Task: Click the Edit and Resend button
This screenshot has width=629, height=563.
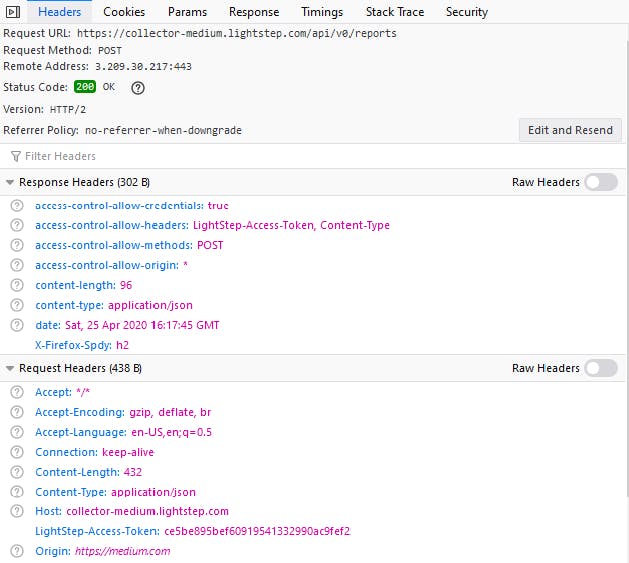Action: coord(570,130)
